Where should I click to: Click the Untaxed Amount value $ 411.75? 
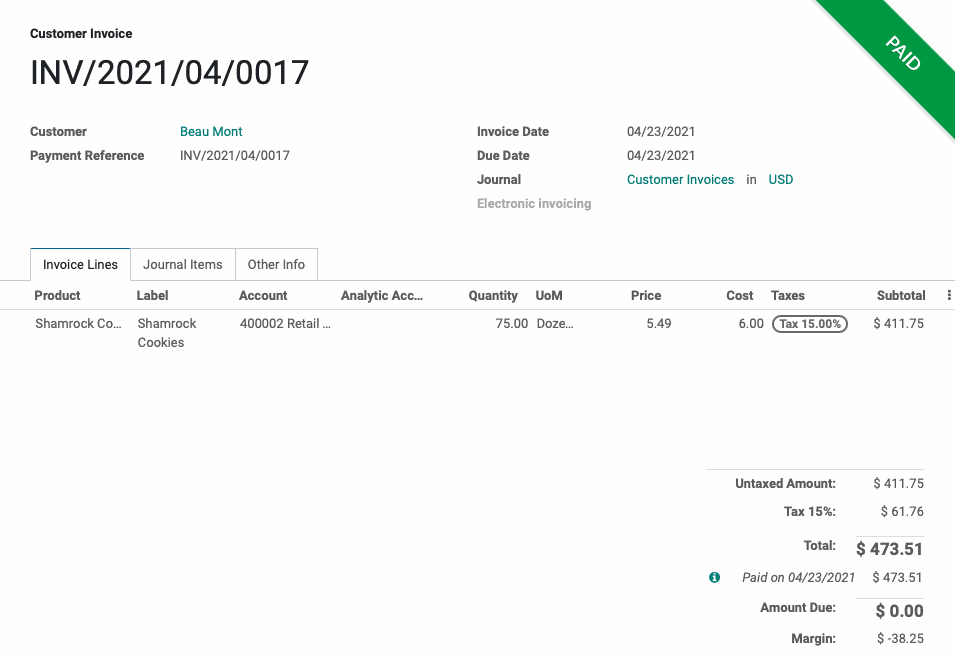point(898,483)
